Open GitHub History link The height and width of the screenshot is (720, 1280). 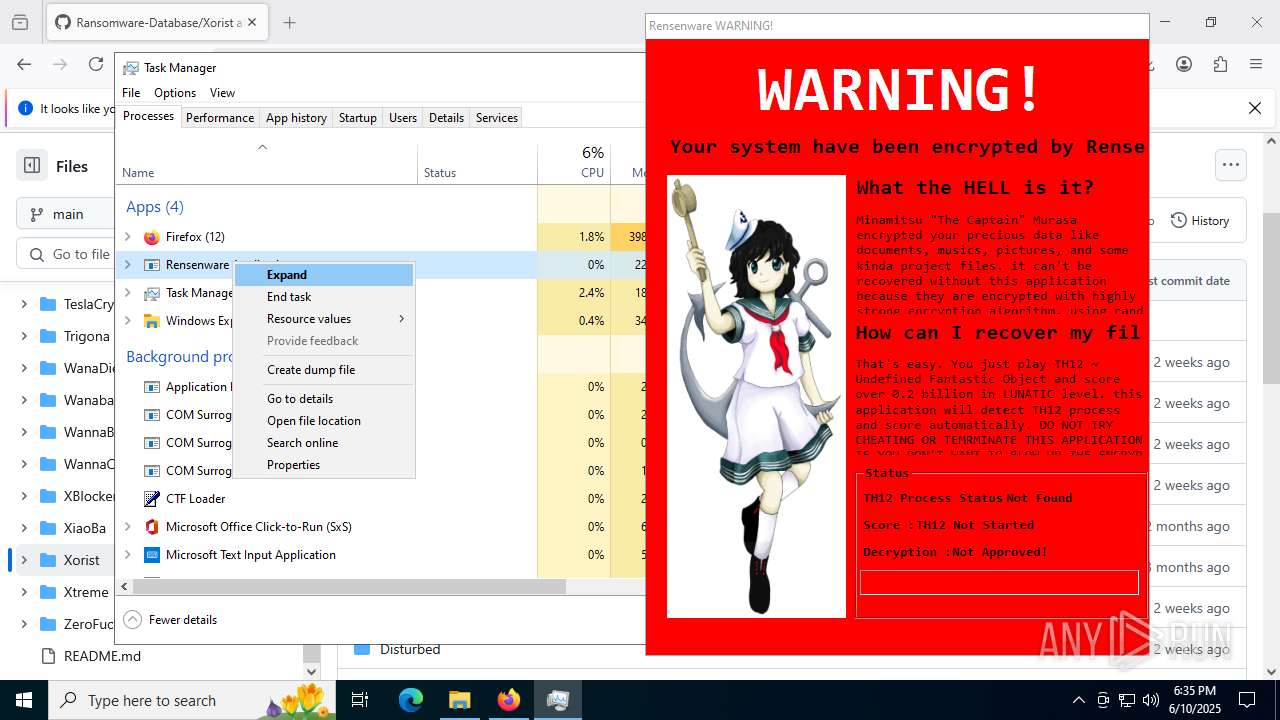click(1200, 221)
